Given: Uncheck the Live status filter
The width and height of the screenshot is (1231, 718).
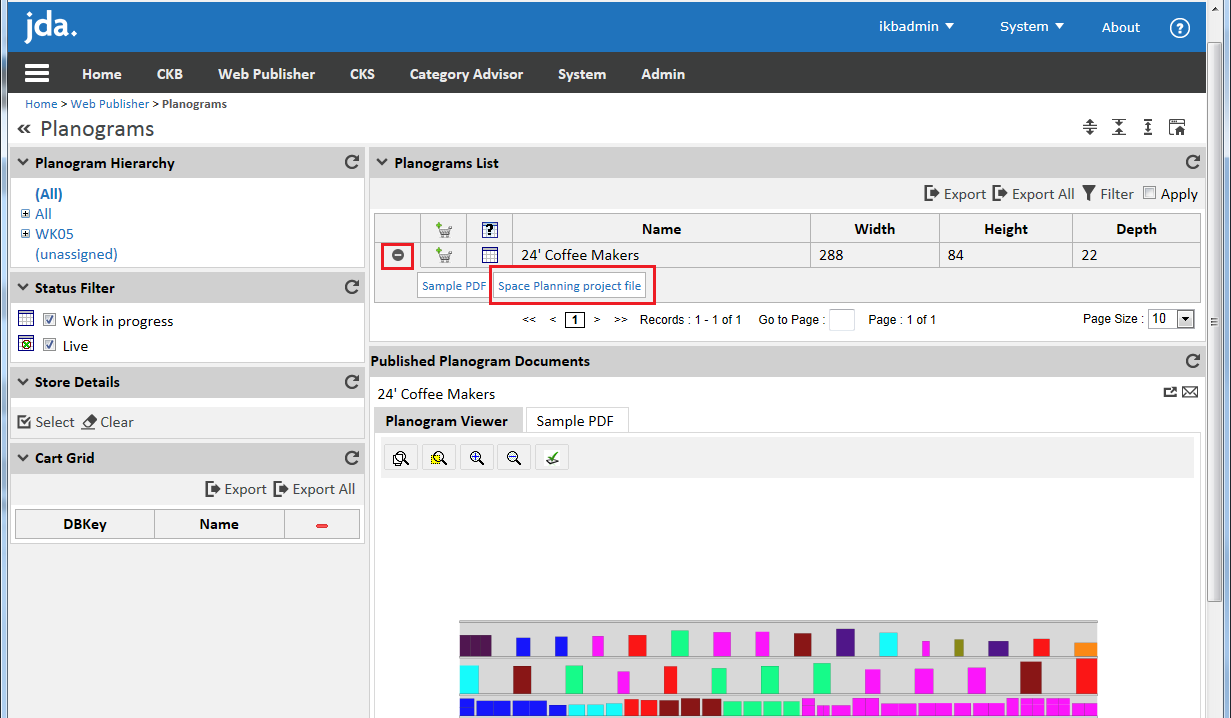Looking at the screenshot, I should pyautogui.click(x=50, y=345).
